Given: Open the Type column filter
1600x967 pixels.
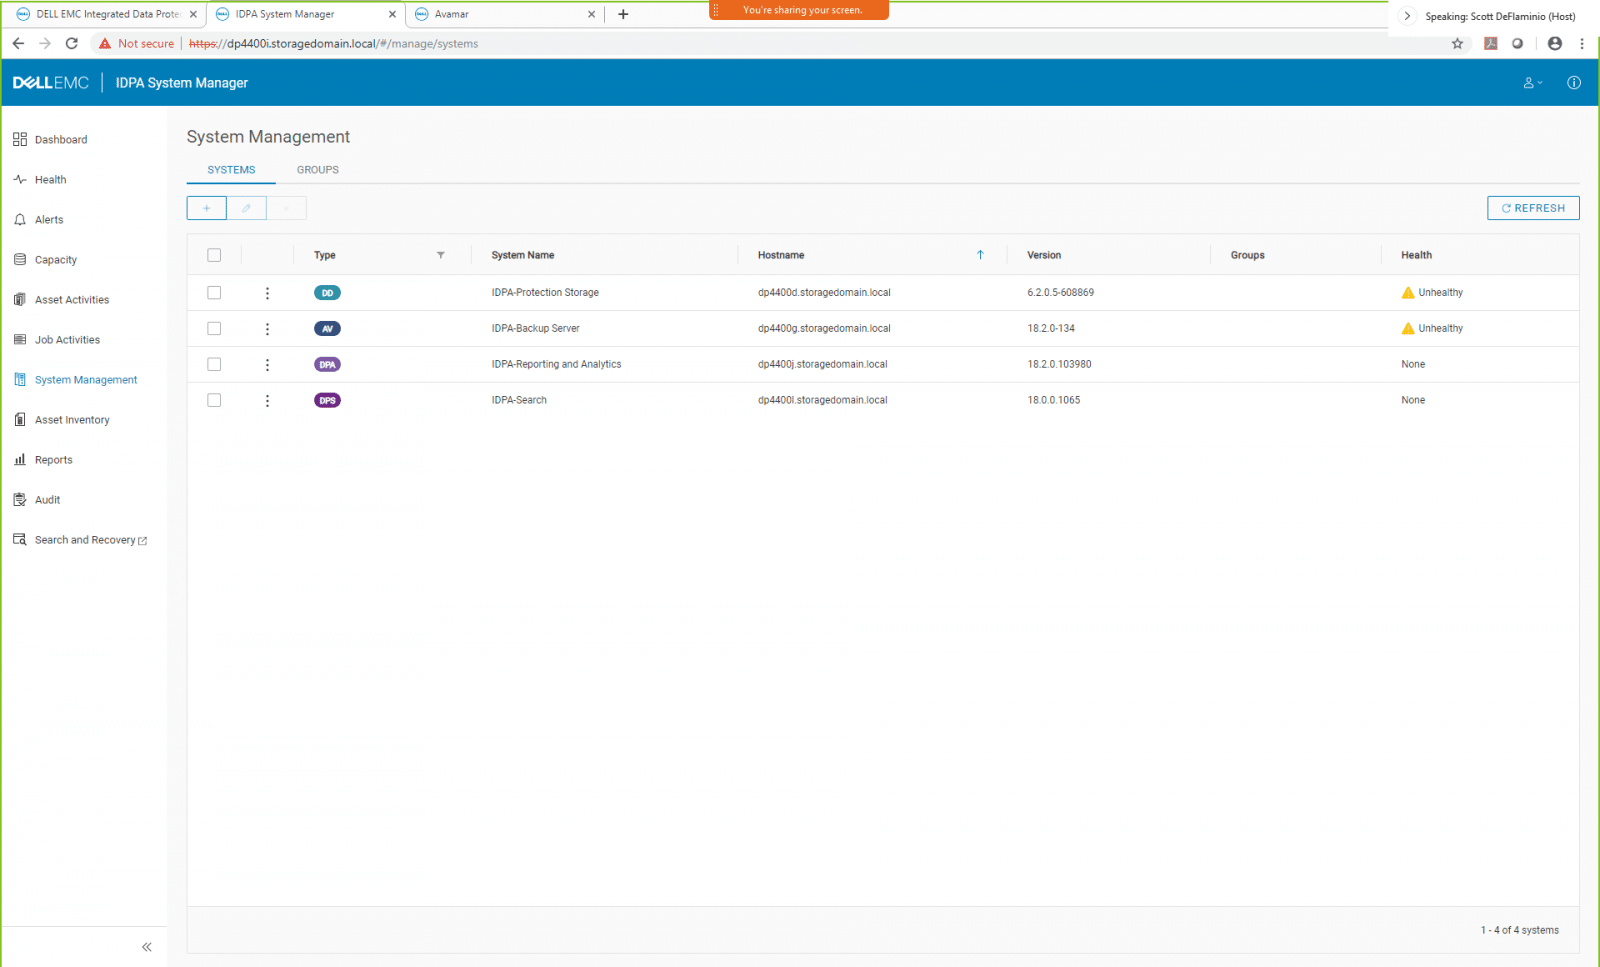Looking at the screenshot, I should 441,255.
